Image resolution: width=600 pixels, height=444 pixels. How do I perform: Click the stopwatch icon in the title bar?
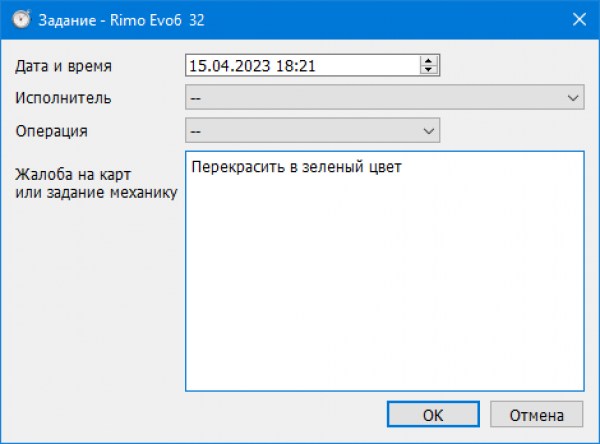click(x=19, y=18)
